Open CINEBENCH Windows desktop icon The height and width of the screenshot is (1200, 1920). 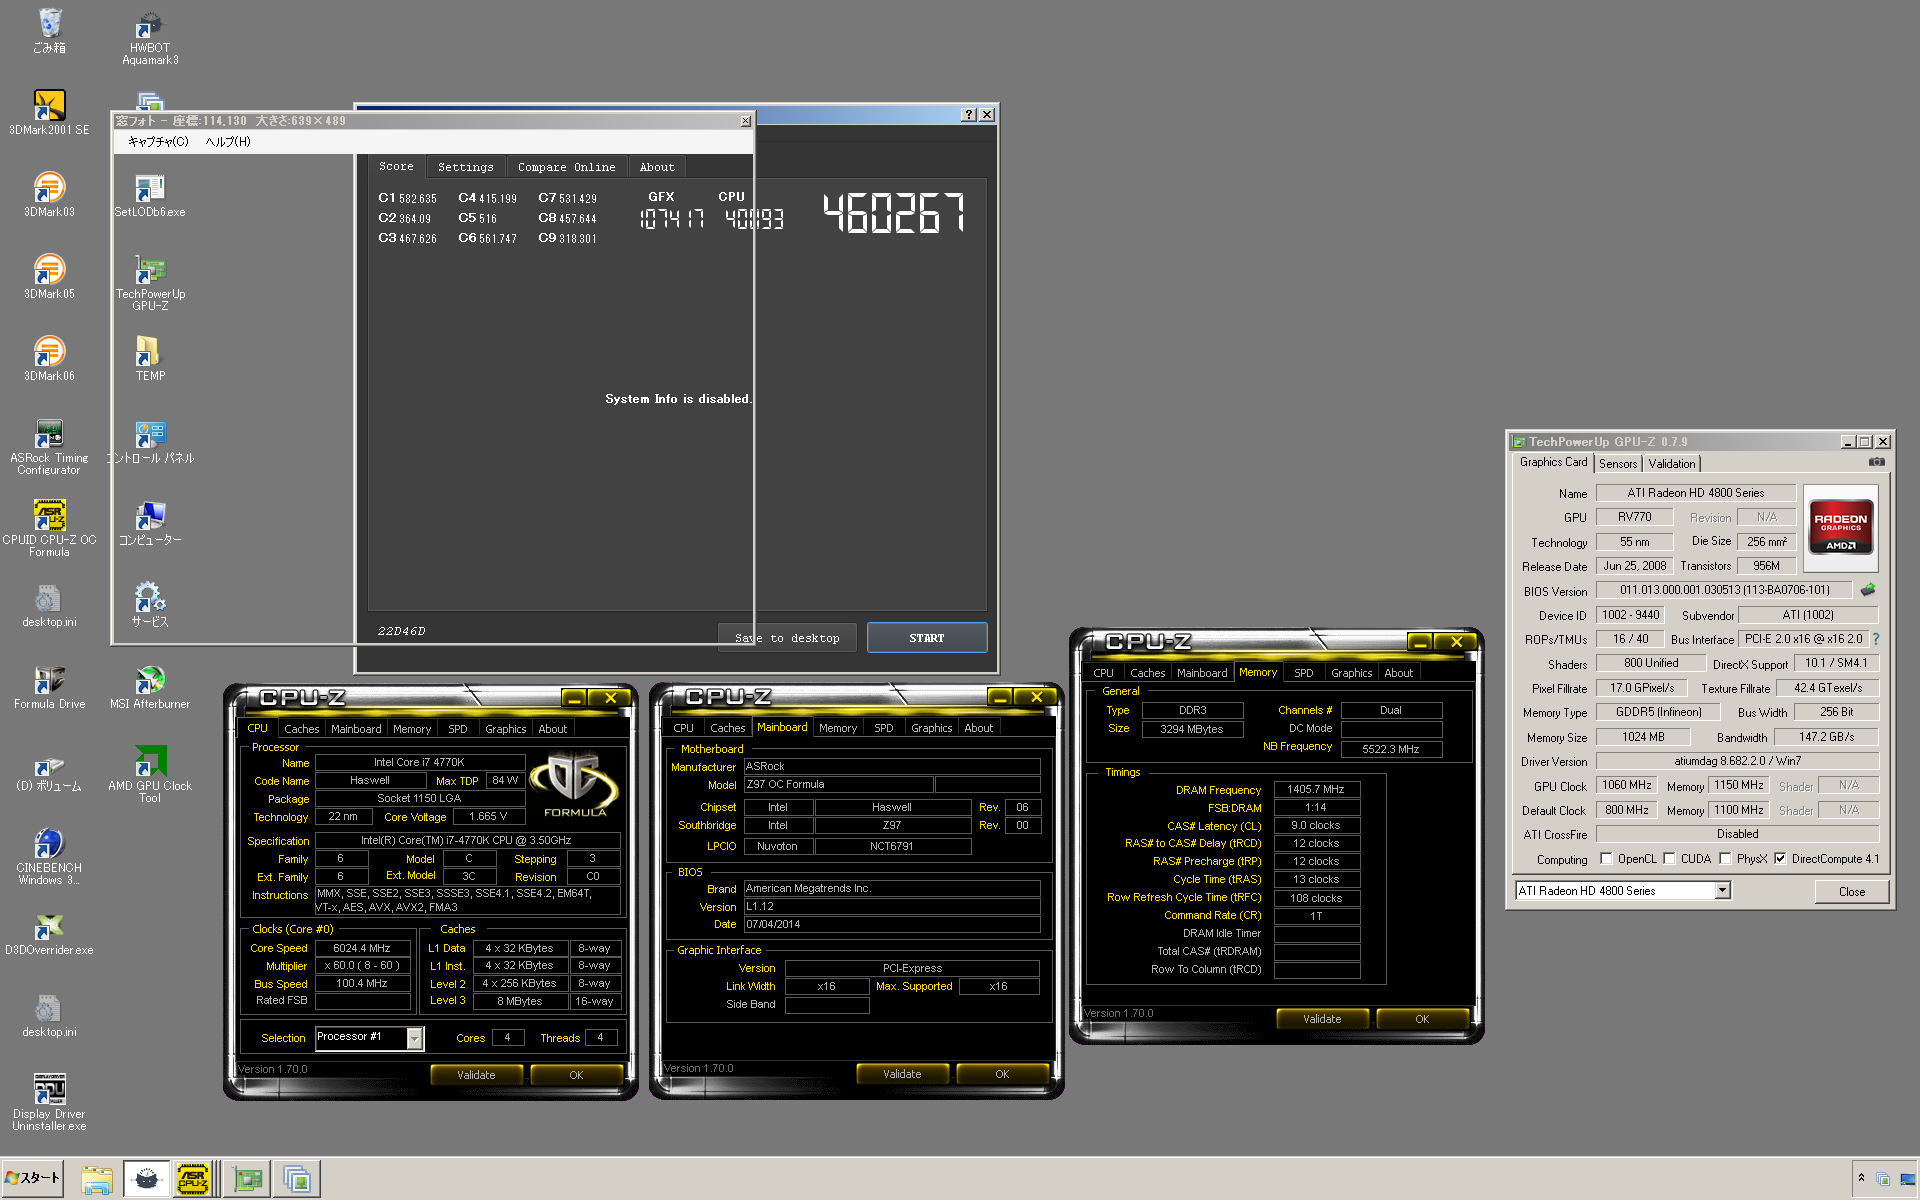(x=49, y=856)
